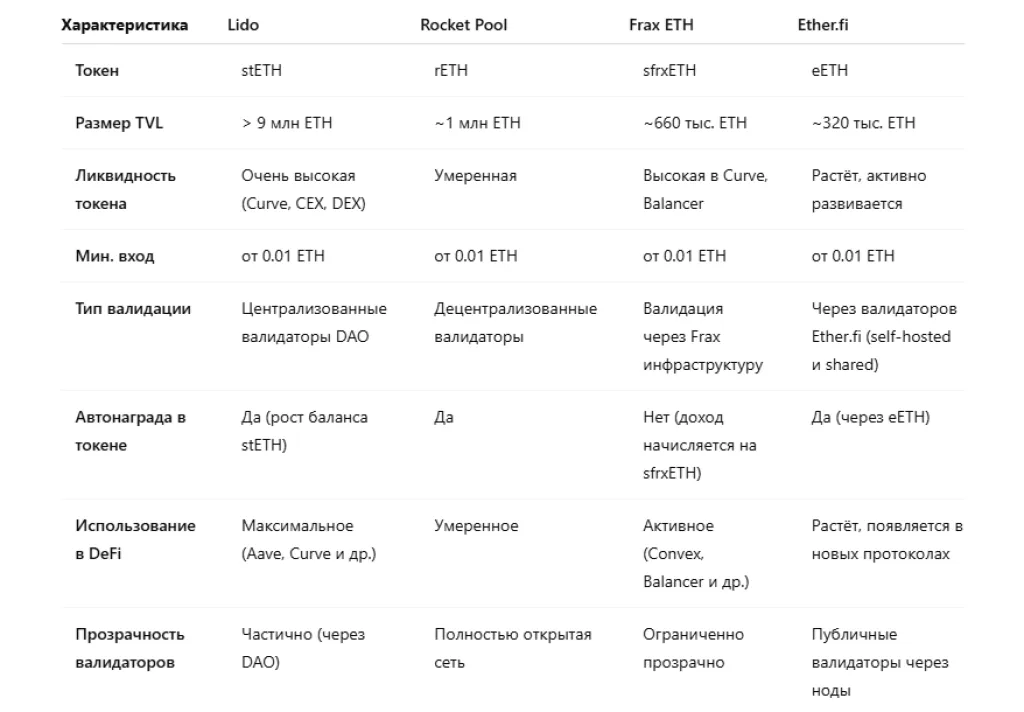Click the "Ликвидность токена" row label
Screen dimensions: 1024x712
pyautogui.click(x=125, y=189)
